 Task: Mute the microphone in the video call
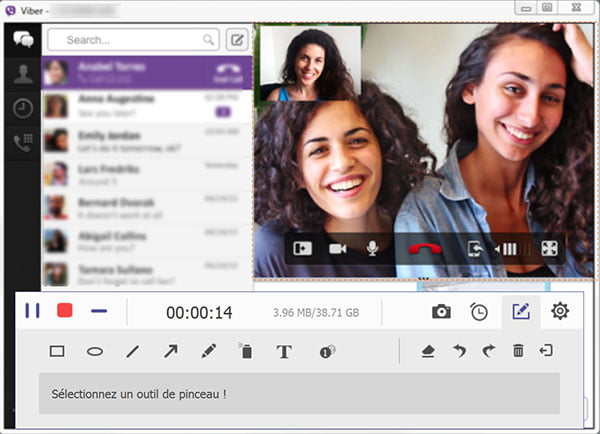click(x=373, y=248)
